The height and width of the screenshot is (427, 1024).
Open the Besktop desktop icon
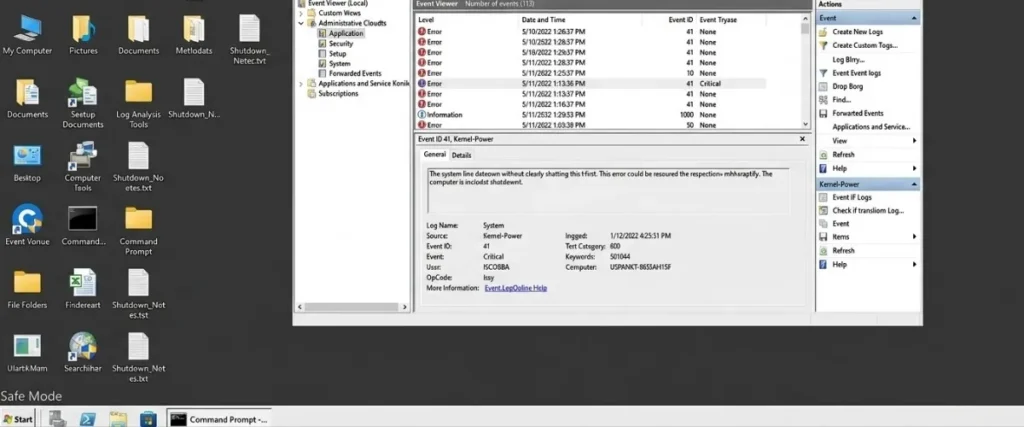click(x=27, y=163)
